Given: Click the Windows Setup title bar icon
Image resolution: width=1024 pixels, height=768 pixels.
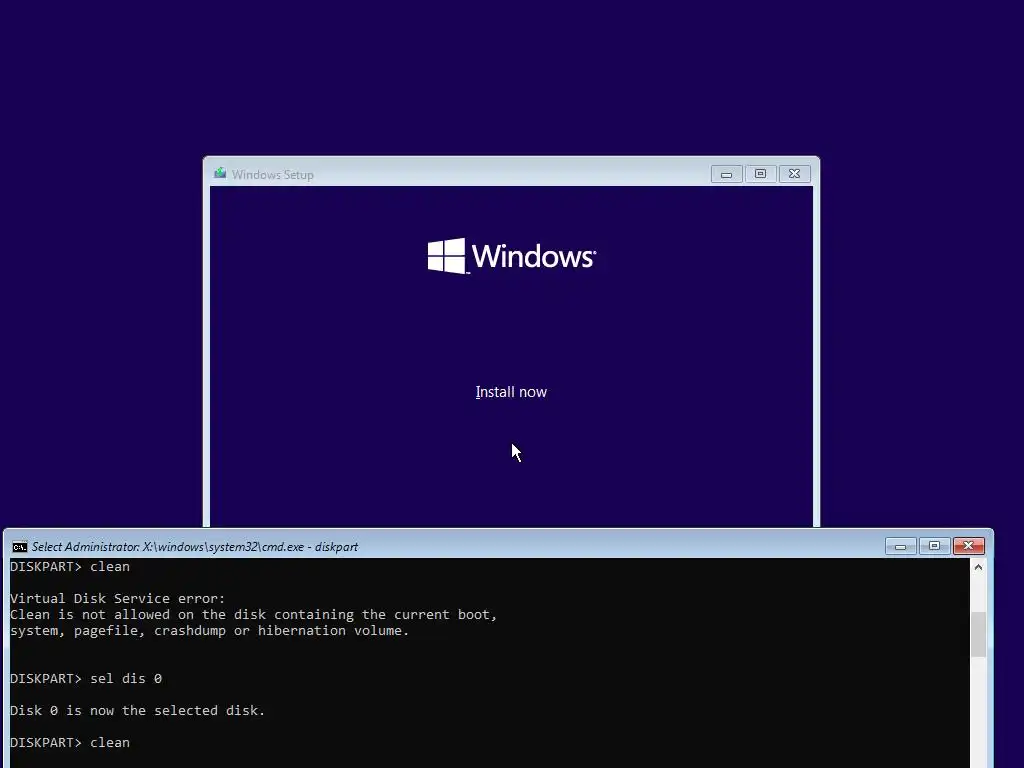Looking at the screenshot, I should pos(220,174).
